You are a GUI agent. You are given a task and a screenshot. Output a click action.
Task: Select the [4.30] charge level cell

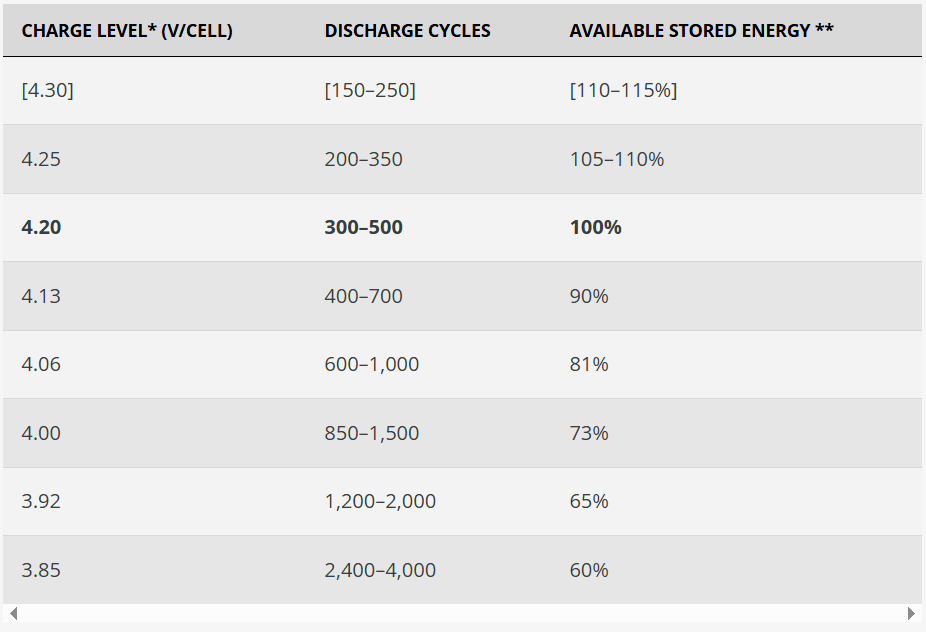(47, 90)
